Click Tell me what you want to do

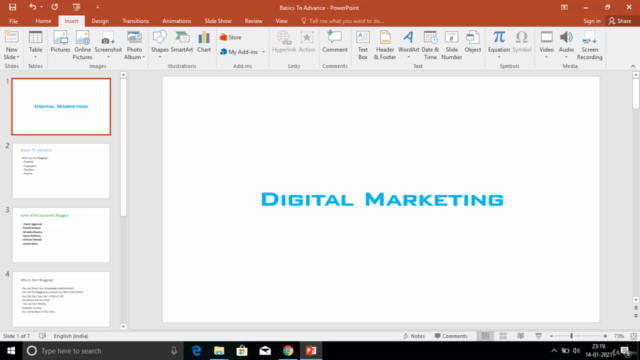tap(343, 21)
